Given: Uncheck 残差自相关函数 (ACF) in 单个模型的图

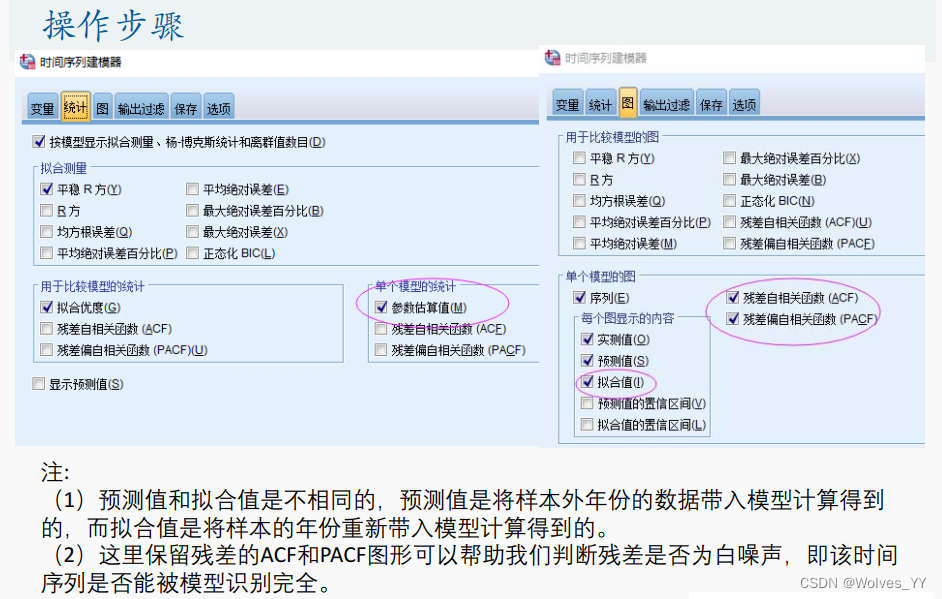Looking at the screenshot, I should (x=733, y=297).
